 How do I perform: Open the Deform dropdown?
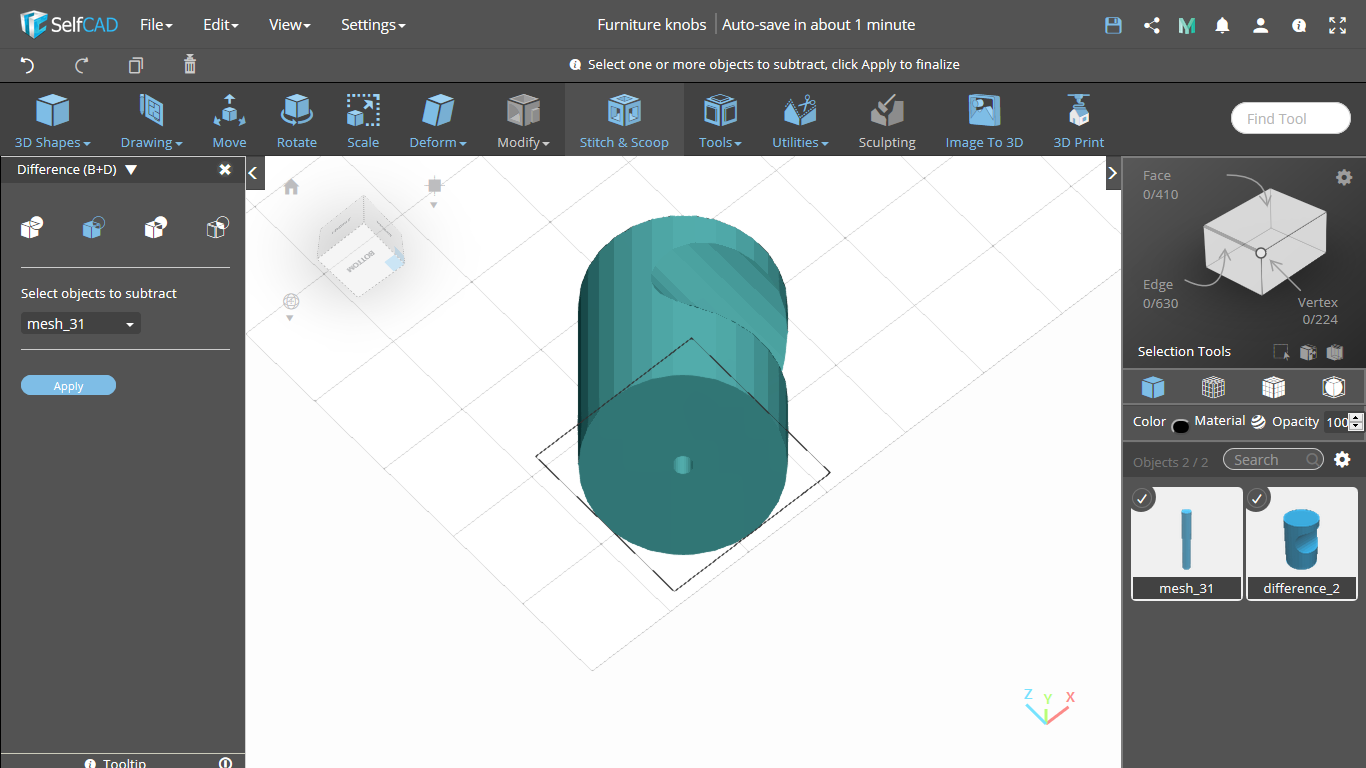[x=438, y=120]
